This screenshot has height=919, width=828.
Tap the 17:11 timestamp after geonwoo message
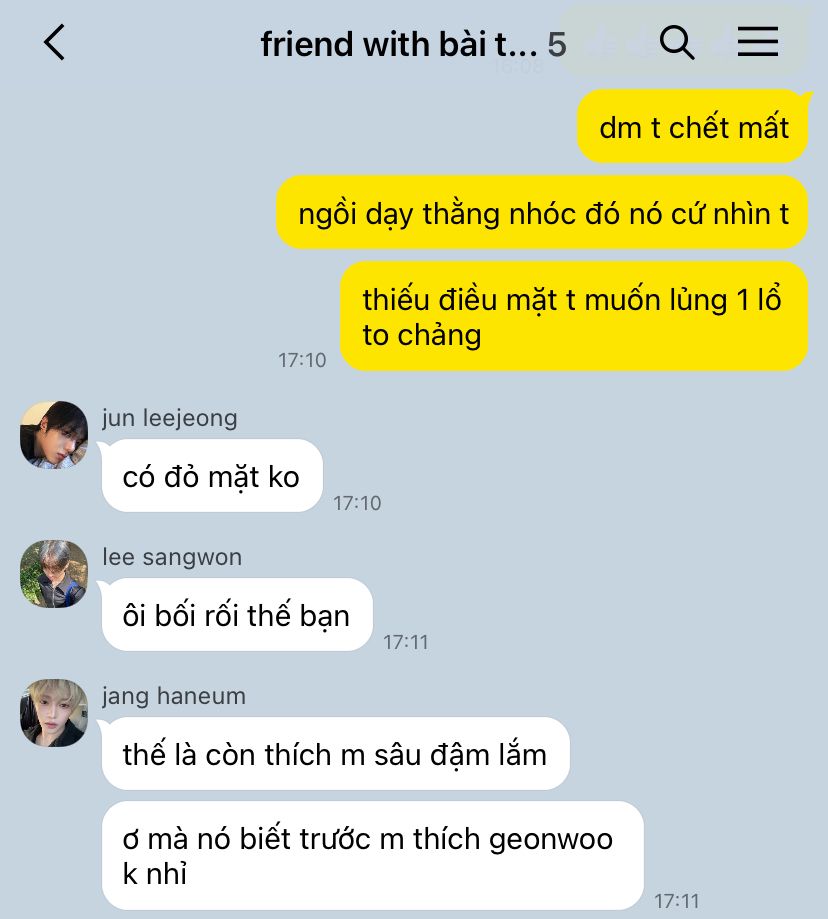pos(677,900)
